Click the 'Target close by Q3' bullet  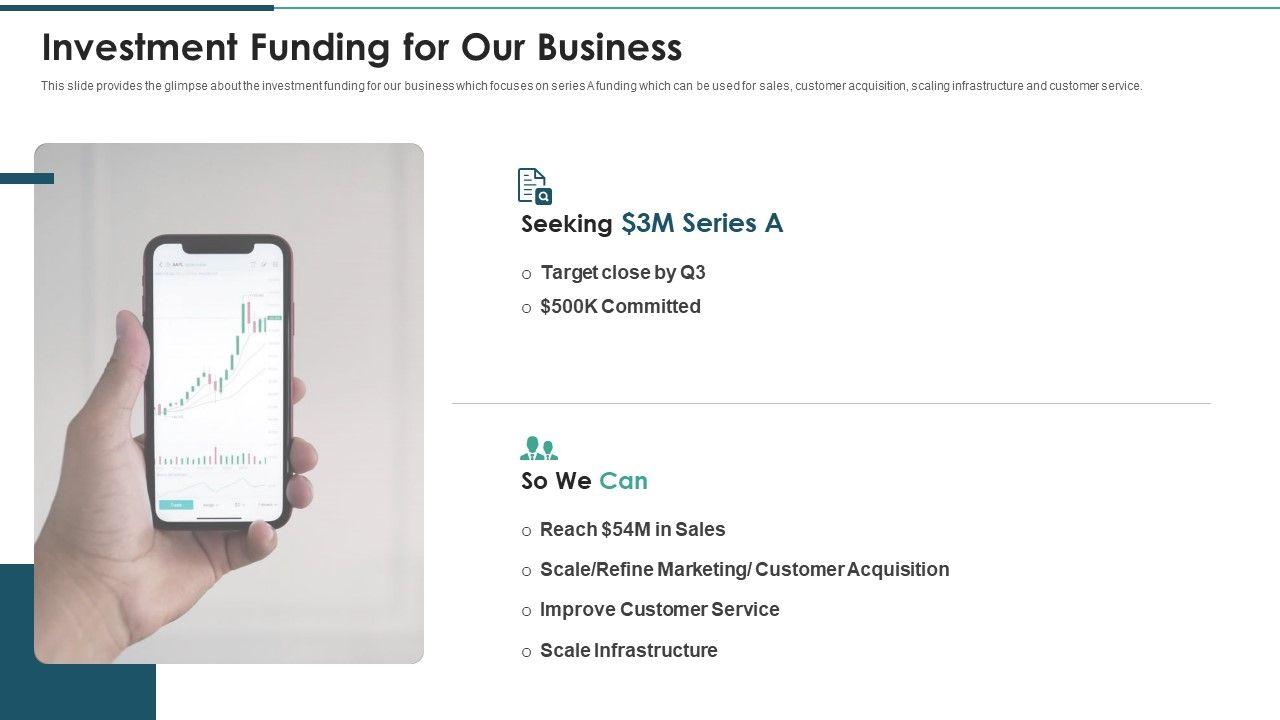click(x=622, y=272)
